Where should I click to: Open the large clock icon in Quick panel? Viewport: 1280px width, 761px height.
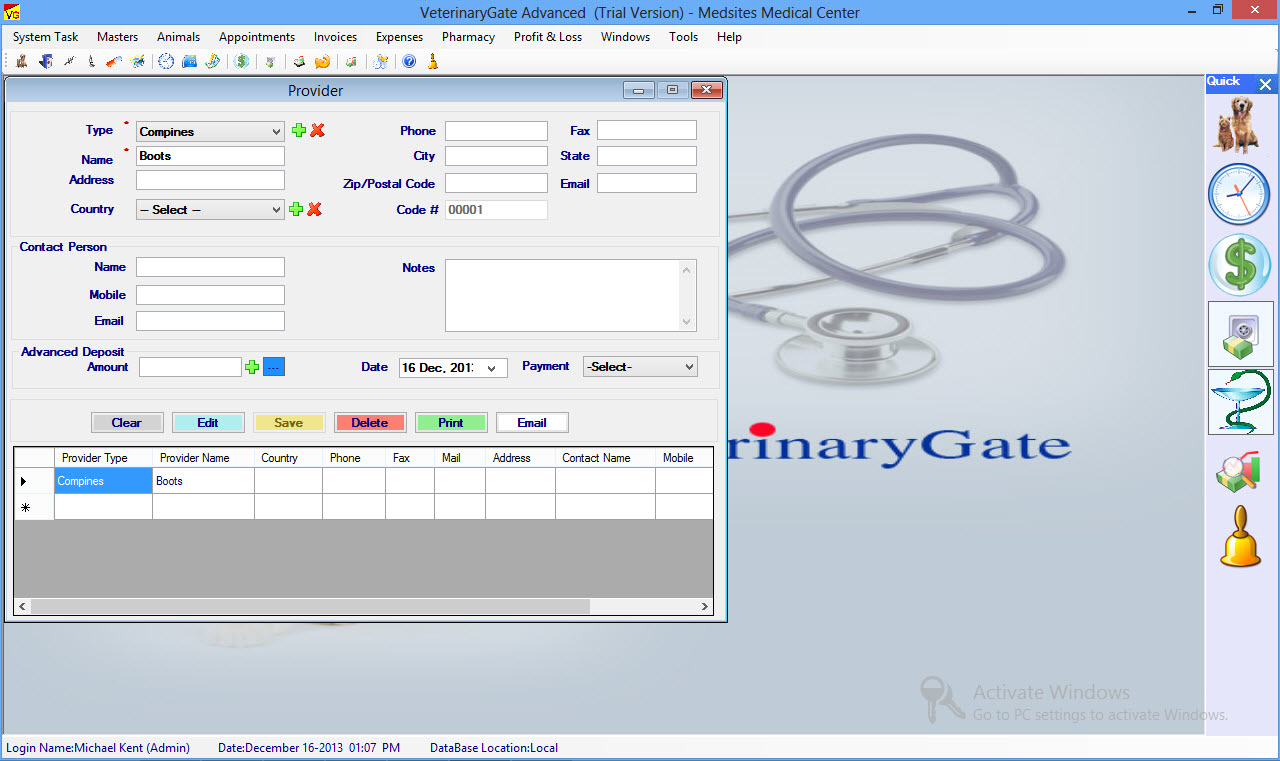point(1240,194)
